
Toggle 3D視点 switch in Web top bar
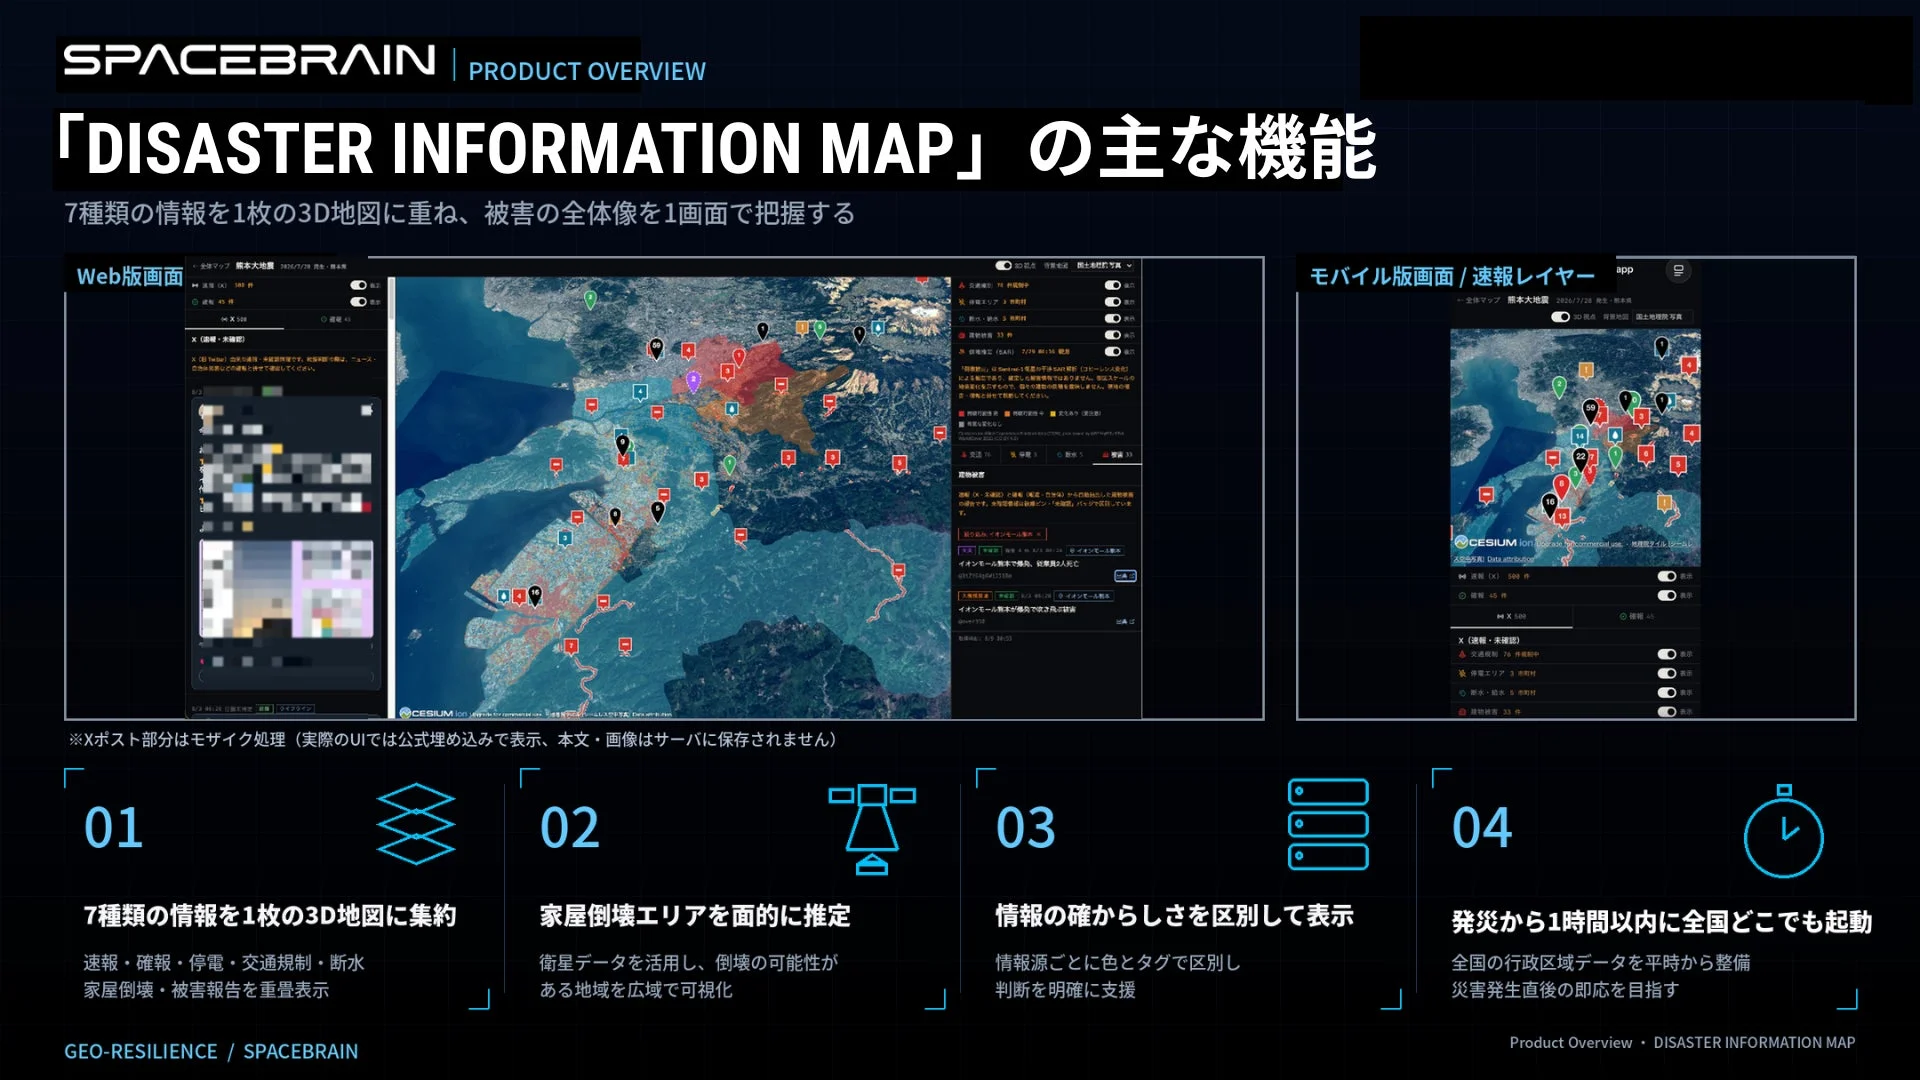[x=1003, y=265]
